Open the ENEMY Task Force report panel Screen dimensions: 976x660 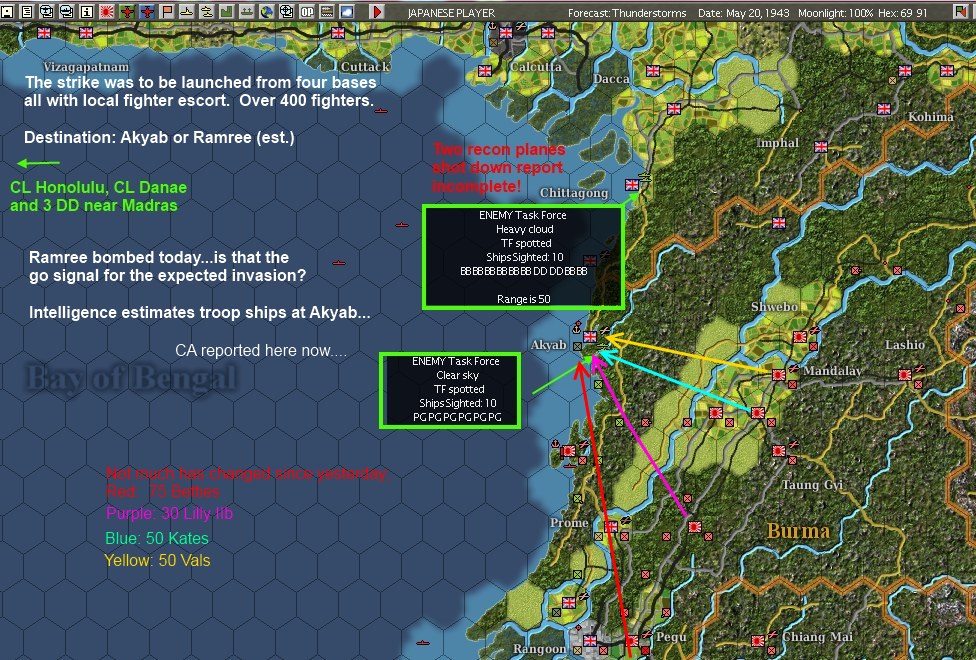[524, 255]
